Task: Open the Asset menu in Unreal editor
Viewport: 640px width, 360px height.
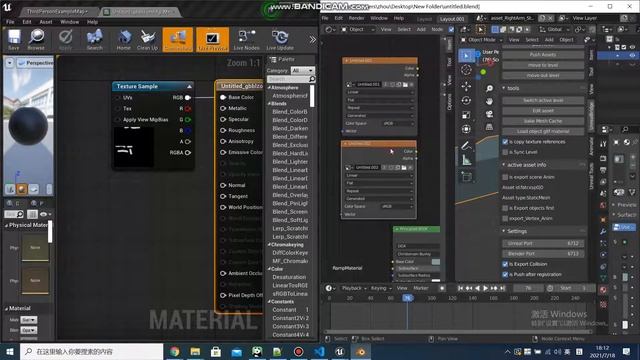Action: 46,22
